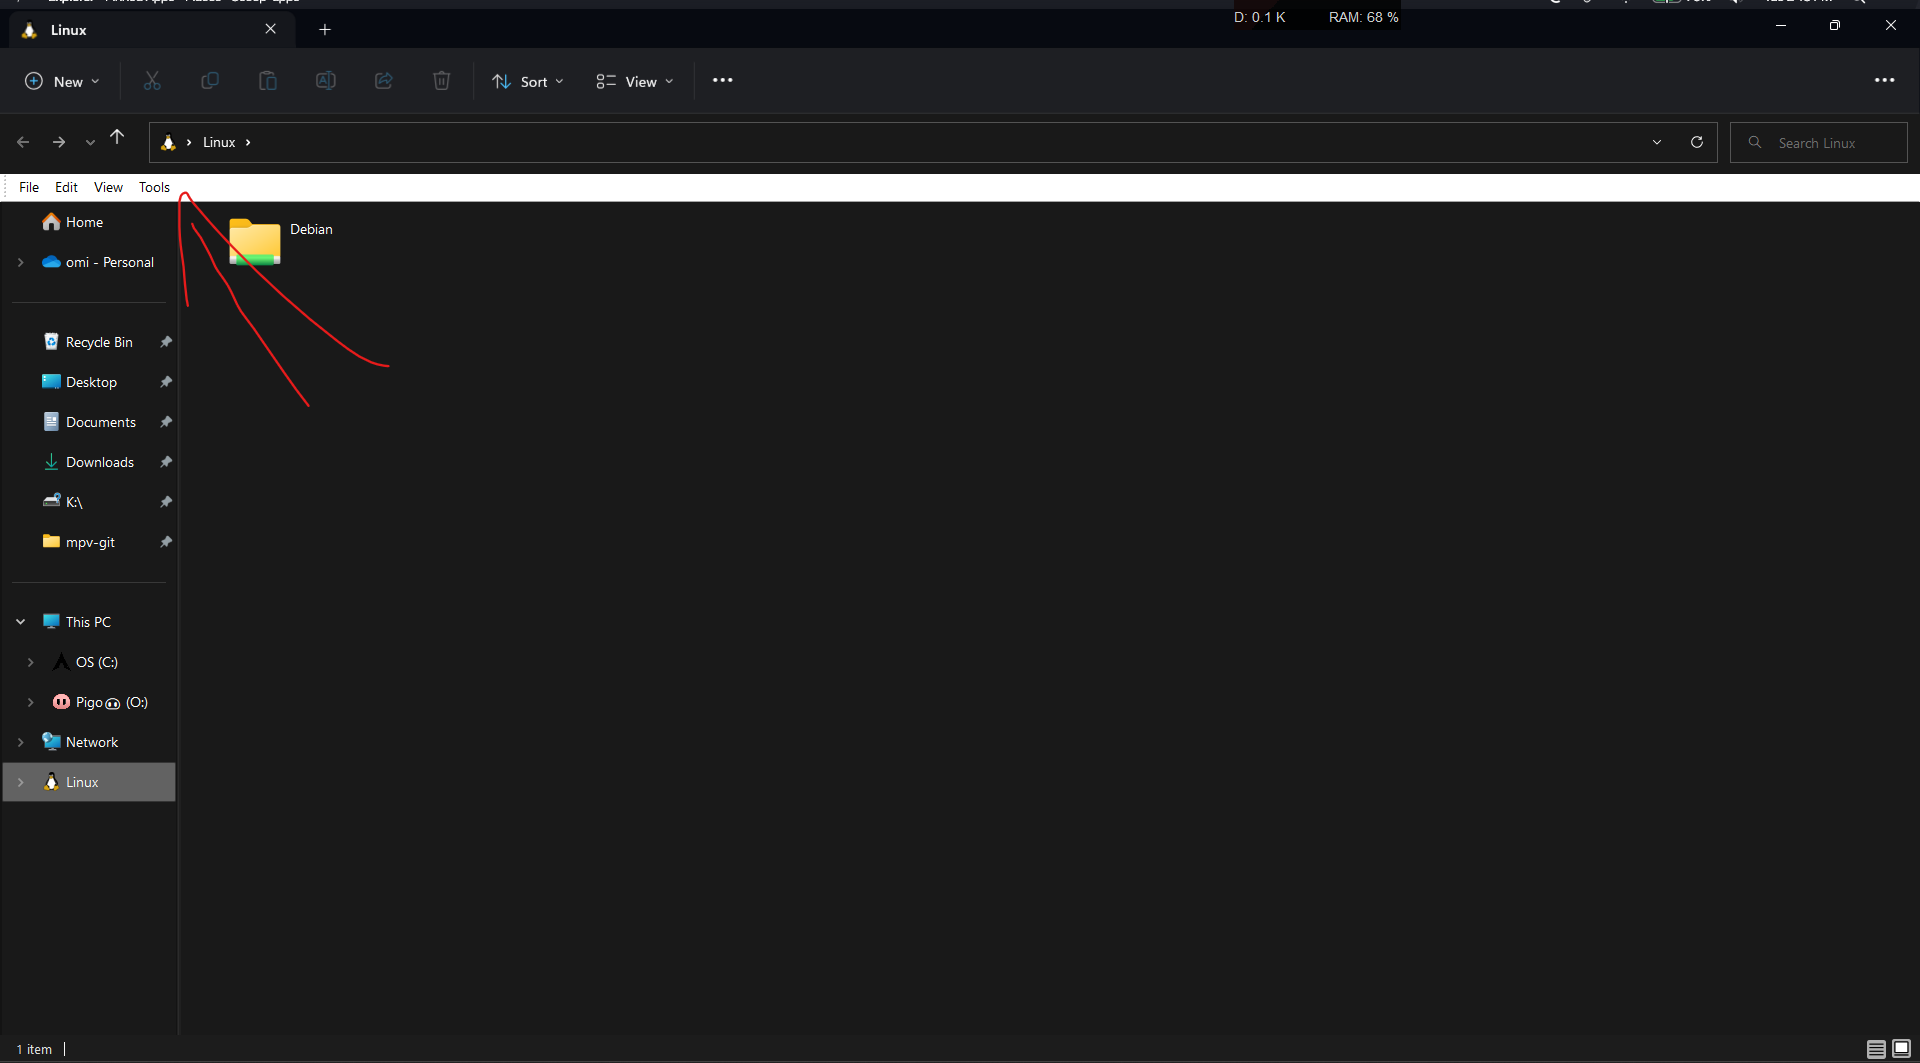Viewport: 1920px width, 1063px height.
Task: Click the pin icon beside K:\
Action: [166, 502]
